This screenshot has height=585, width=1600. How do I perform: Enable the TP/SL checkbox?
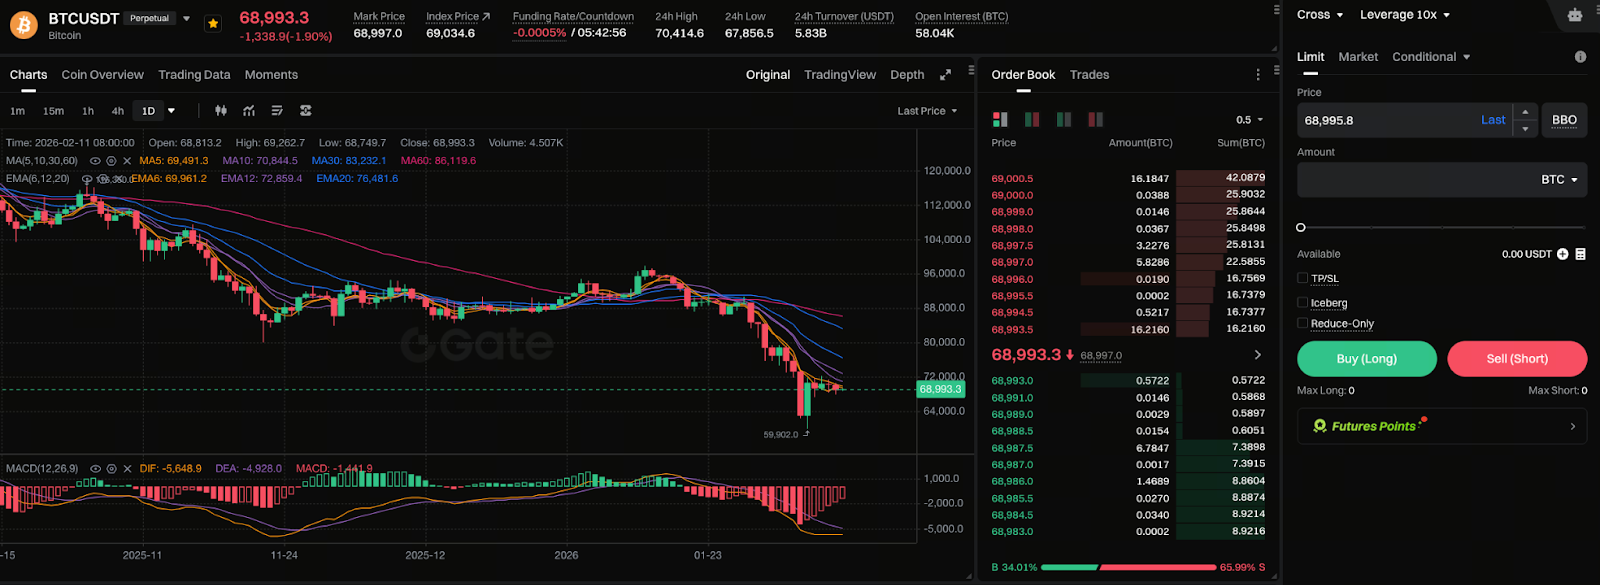[x=1302, y=278]
